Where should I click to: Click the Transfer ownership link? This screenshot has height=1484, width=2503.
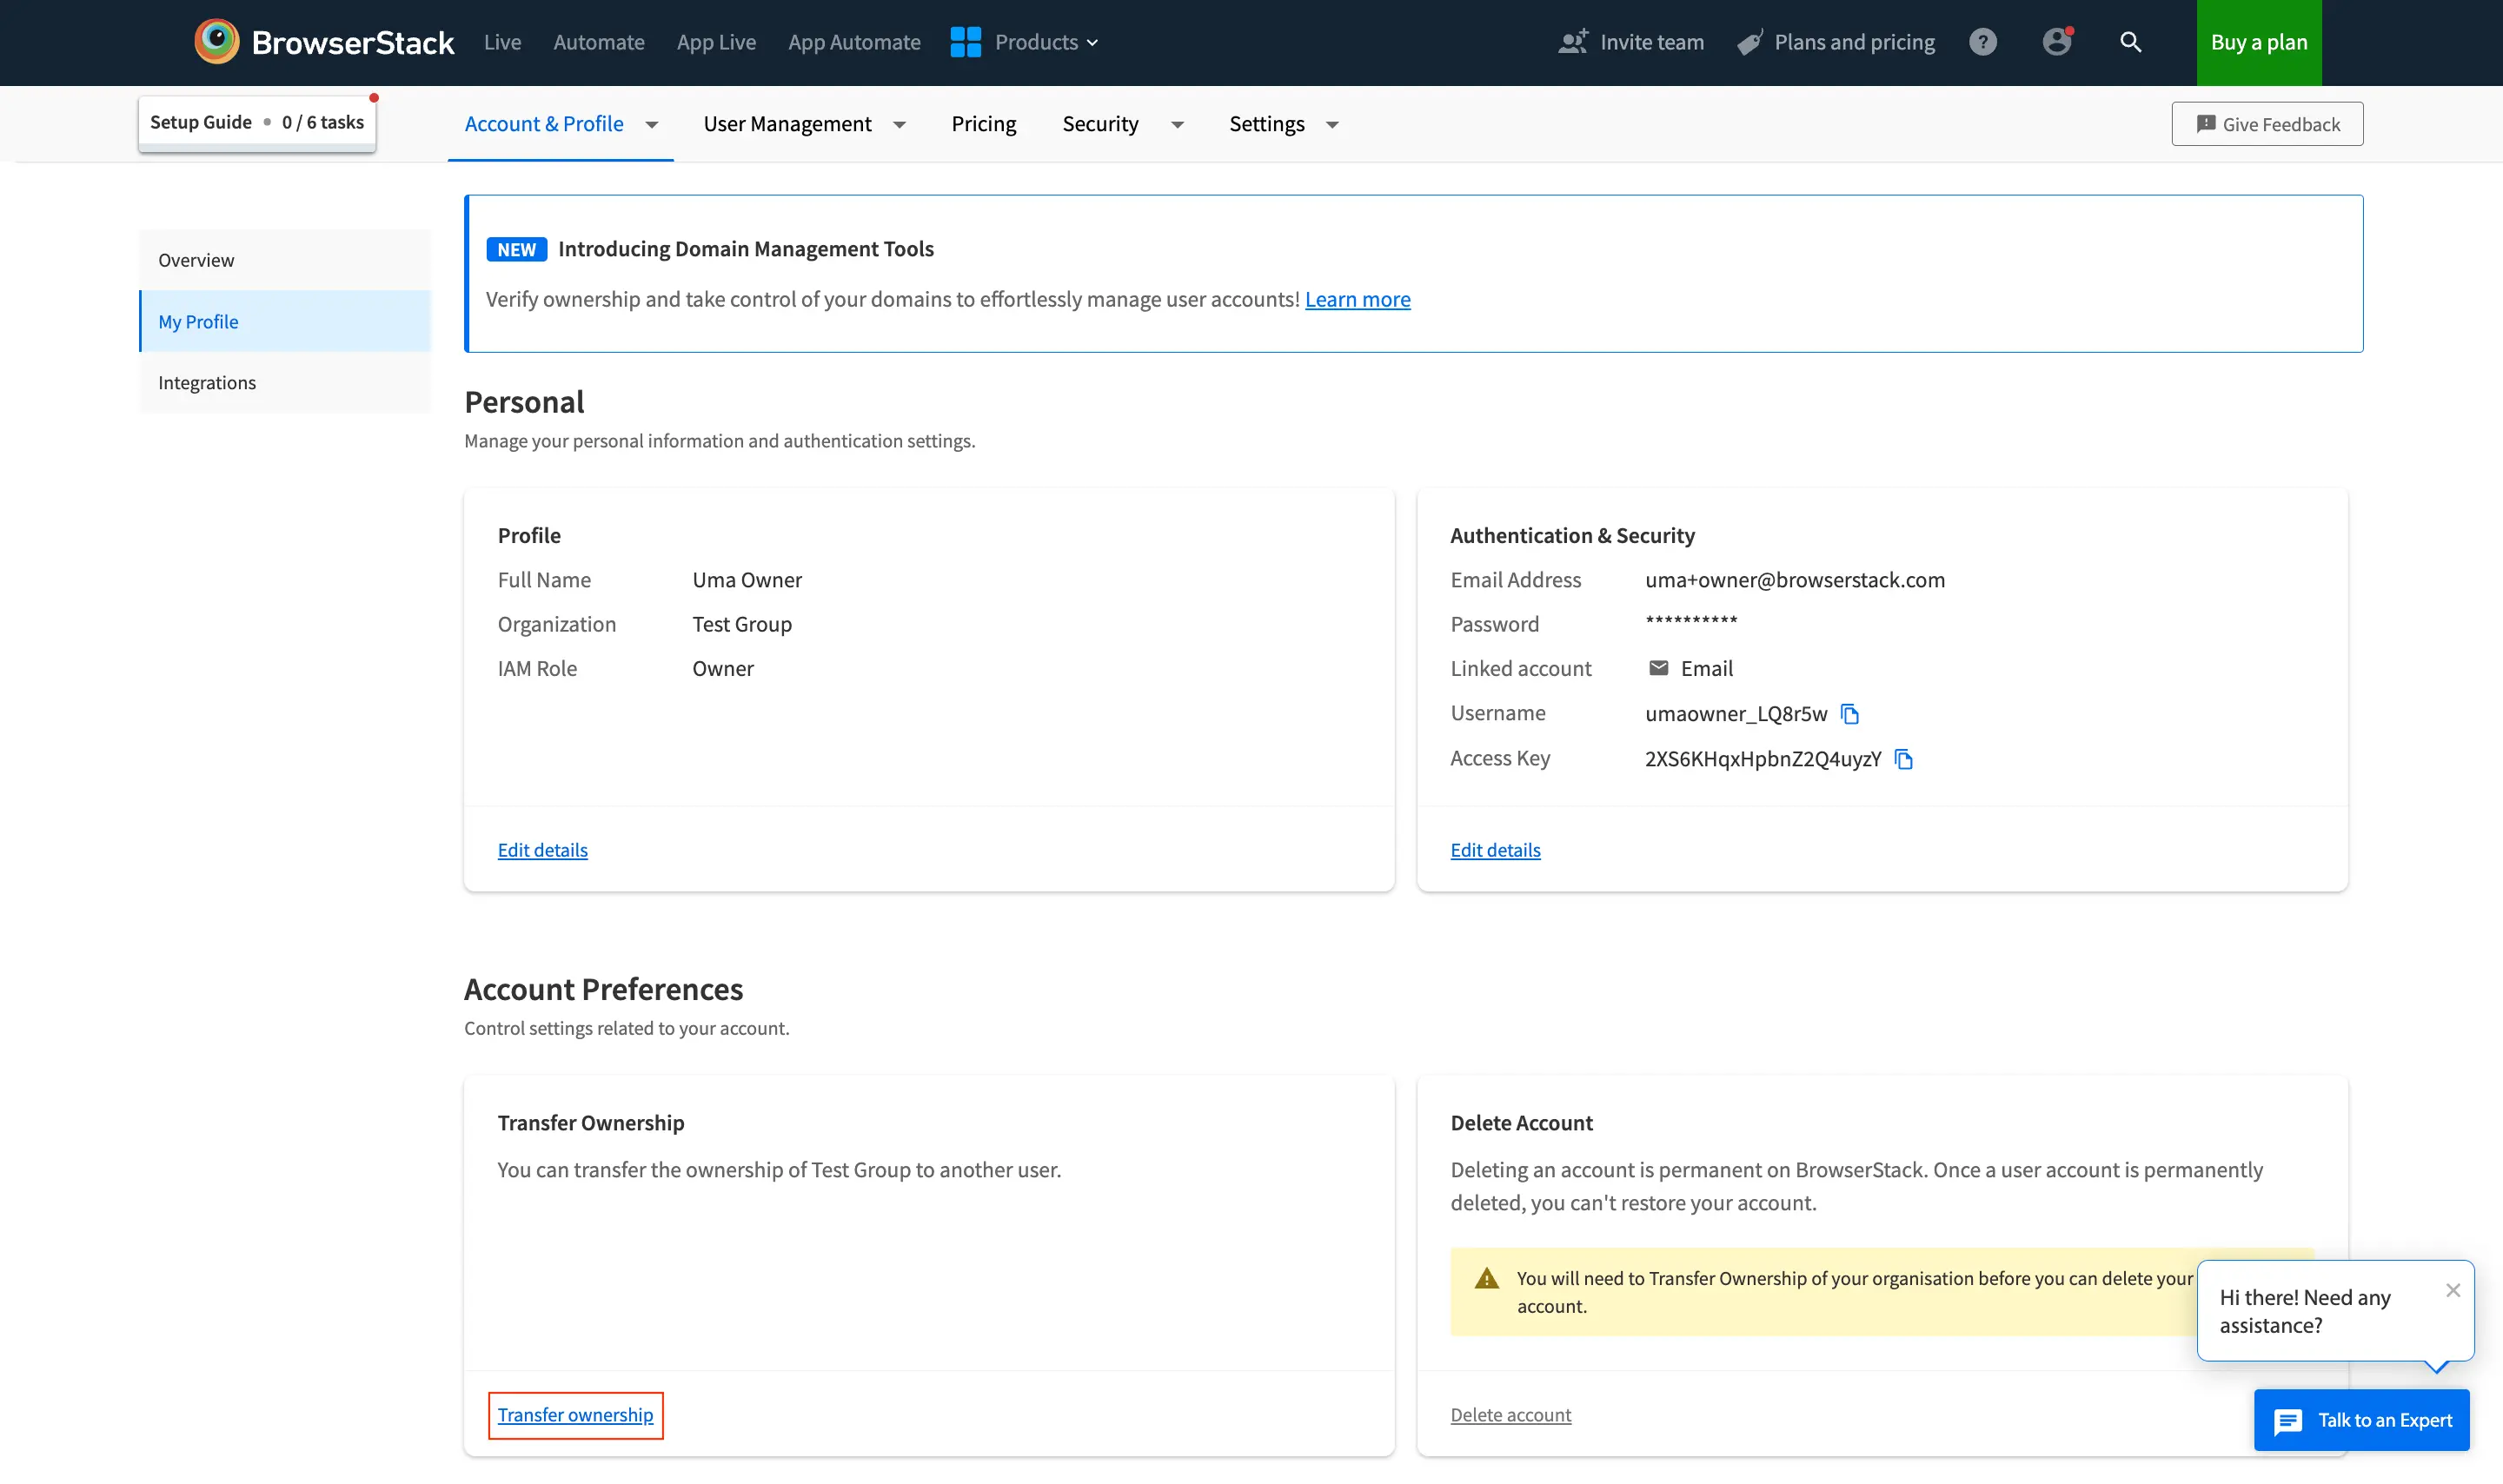click(x=575, y=1415)
